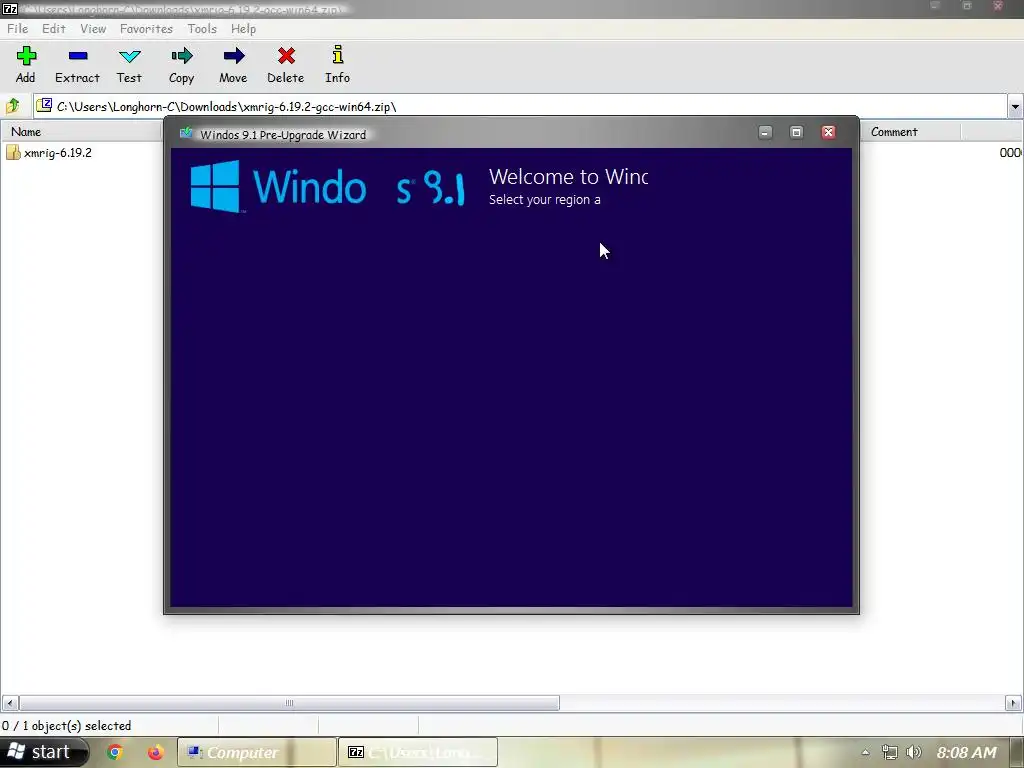Click the scroll left arrow

coord(10,703)
